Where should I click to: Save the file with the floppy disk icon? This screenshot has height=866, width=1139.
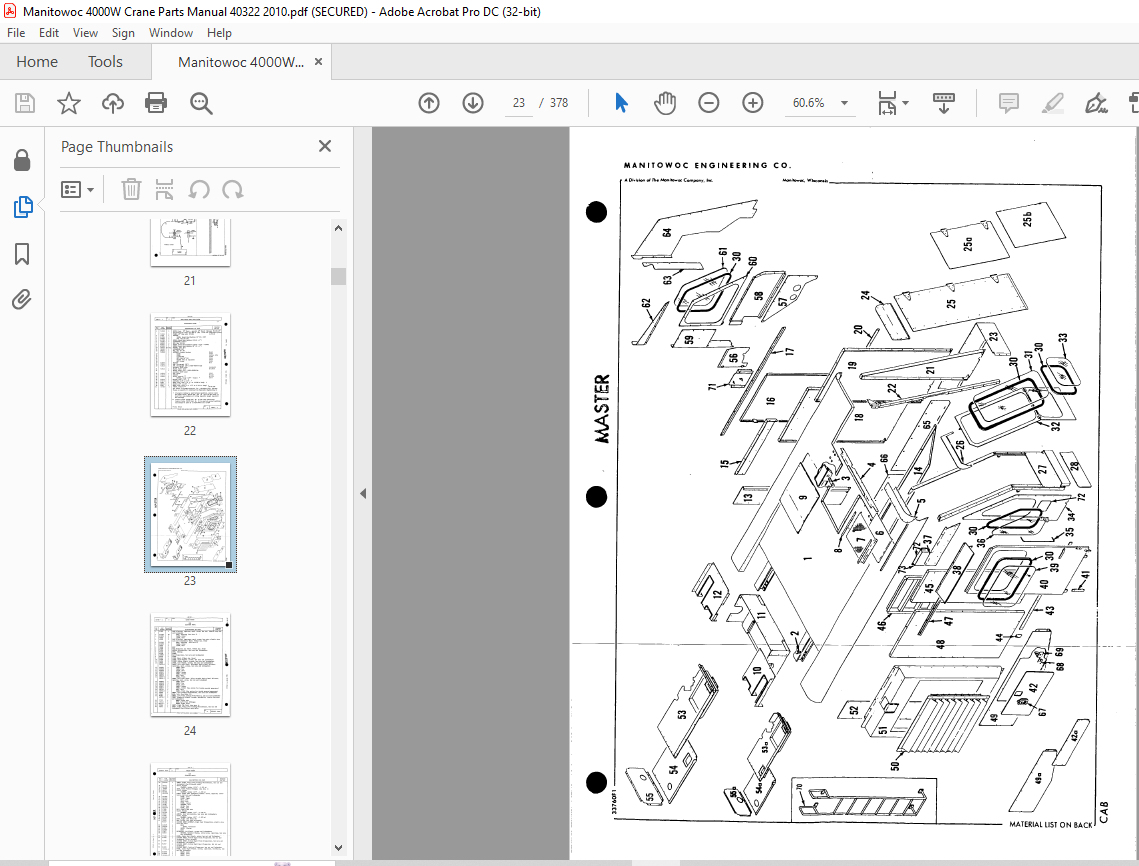25,103
